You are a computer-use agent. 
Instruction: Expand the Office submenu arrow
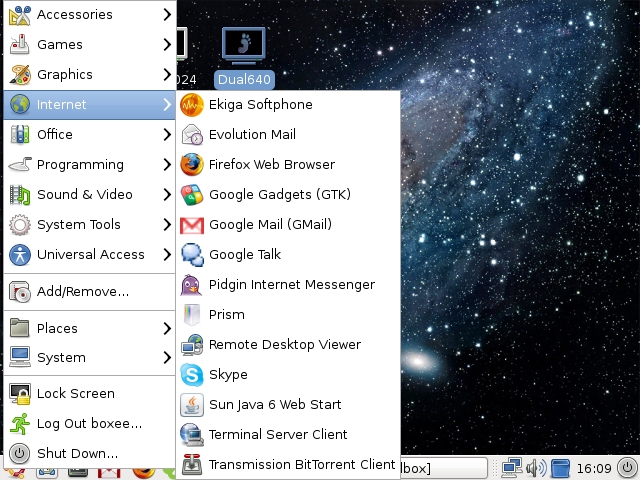point(167,134)
